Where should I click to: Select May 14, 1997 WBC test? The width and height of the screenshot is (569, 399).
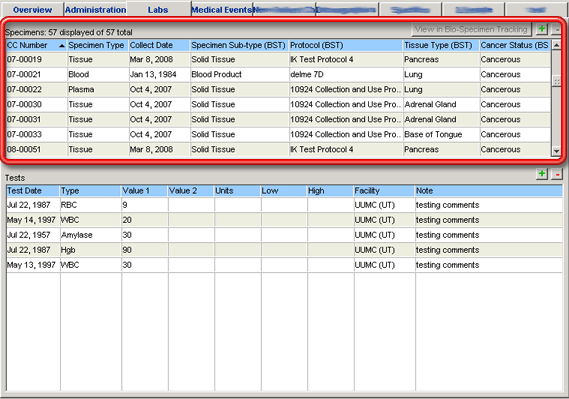coord(284,220)
